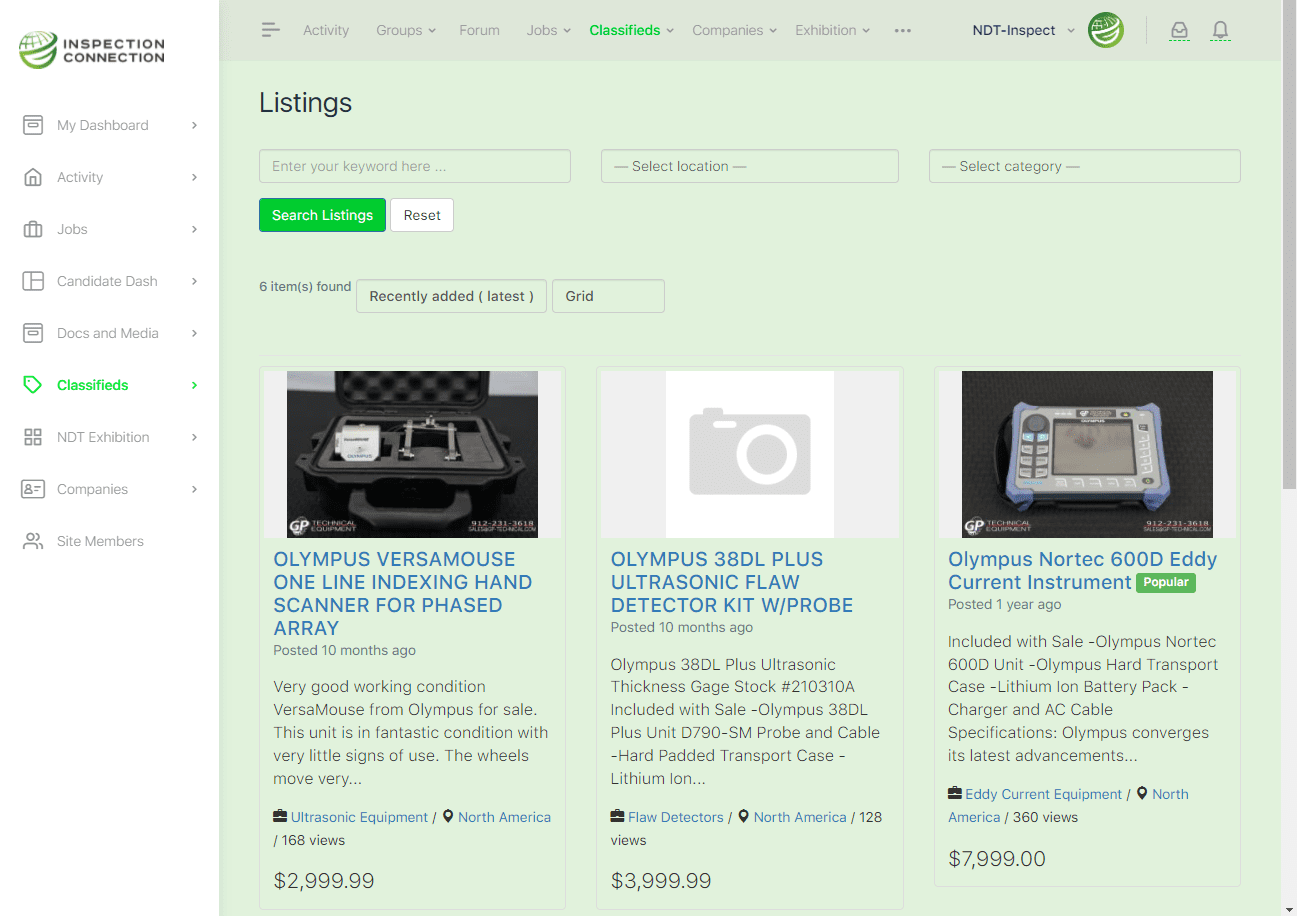Click the Reset button
This screenshot has width=1297, height=916.
(422, 215)
